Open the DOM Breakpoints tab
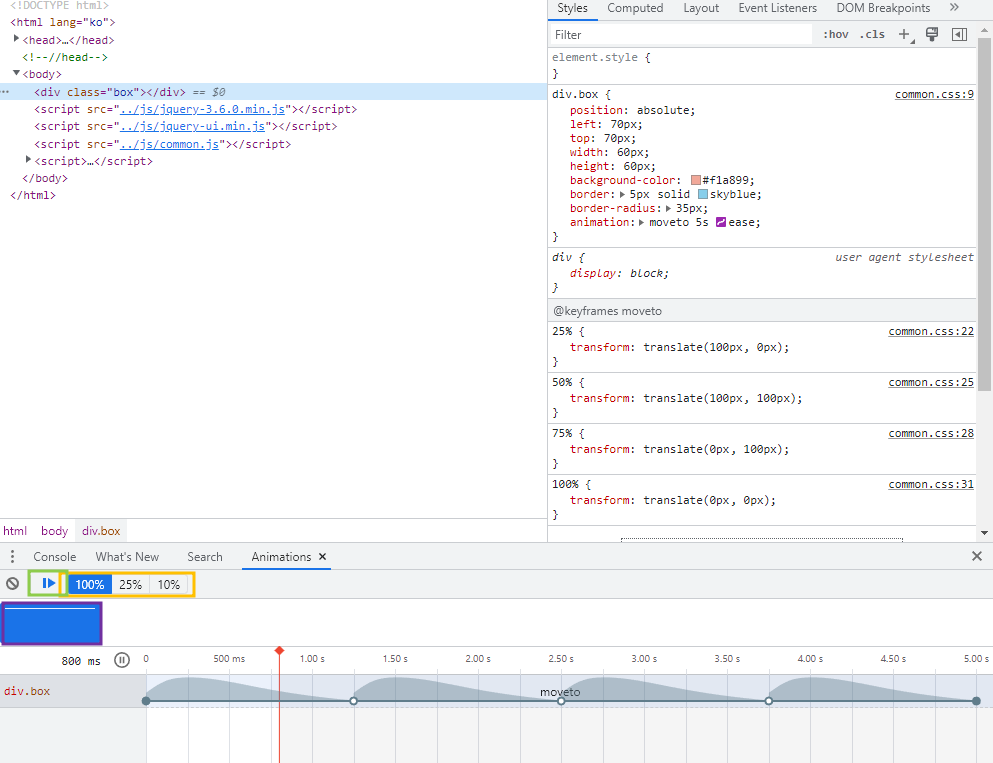This screenshot has height=763, width=993. [x=883, y=8]
